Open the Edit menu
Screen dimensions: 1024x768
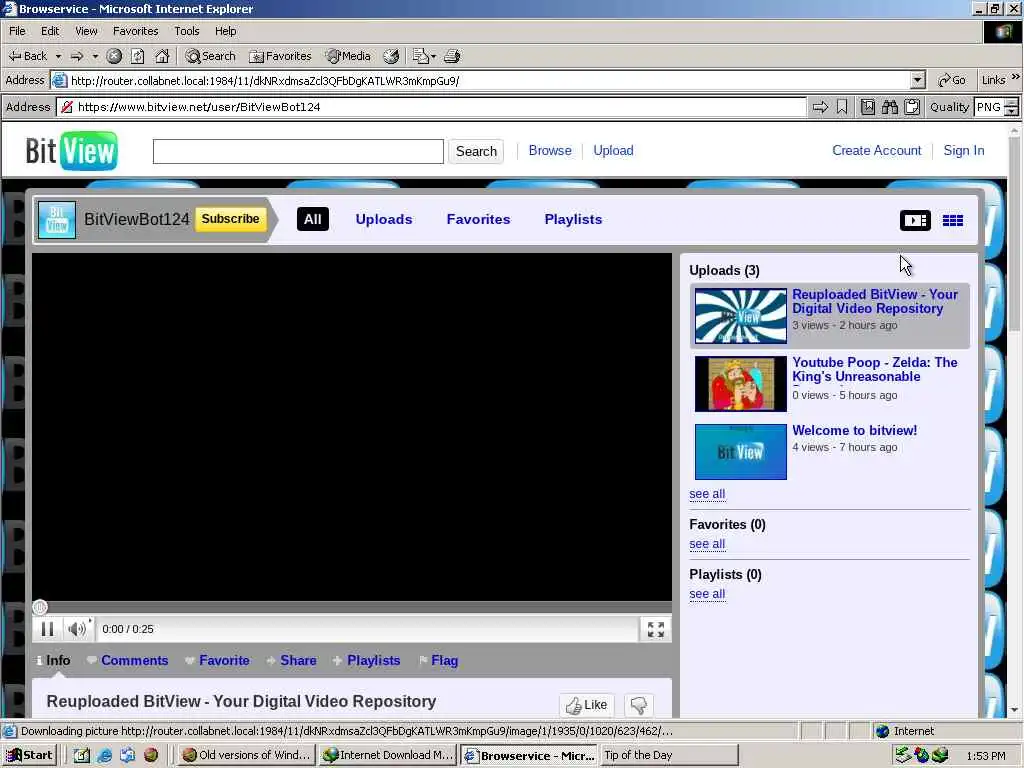50,31
